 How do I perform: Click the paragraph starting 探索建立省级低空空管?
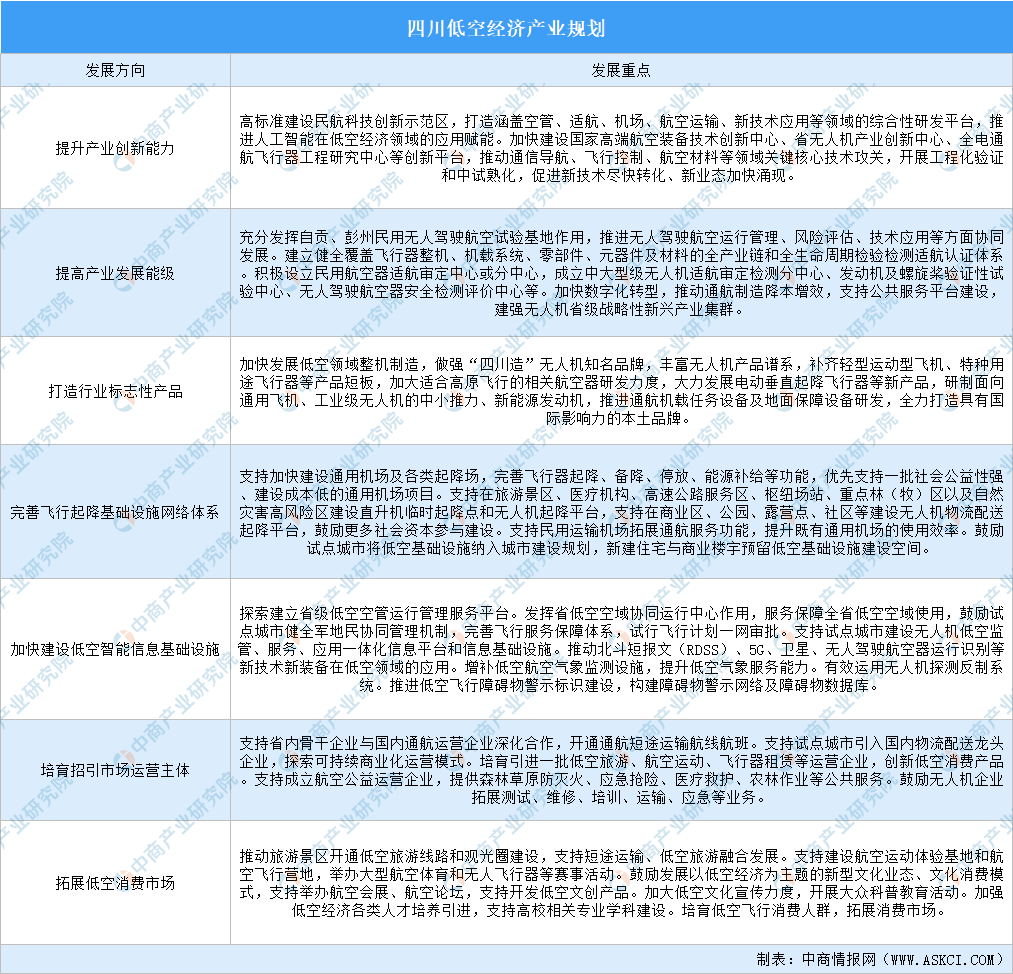click(621, 649)
